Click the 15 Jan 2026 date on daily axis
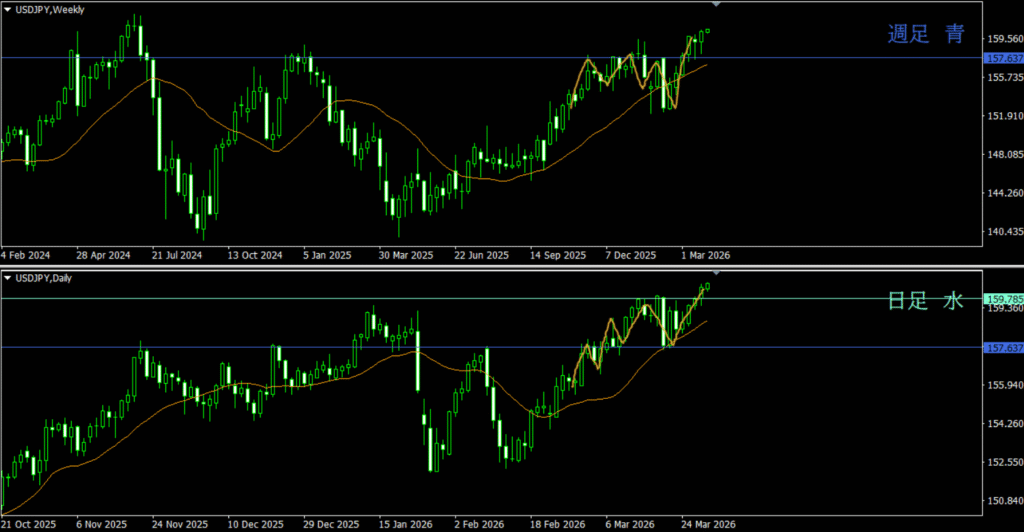Viewport: 1024px width, 532px height. click(x=403, y=523)
